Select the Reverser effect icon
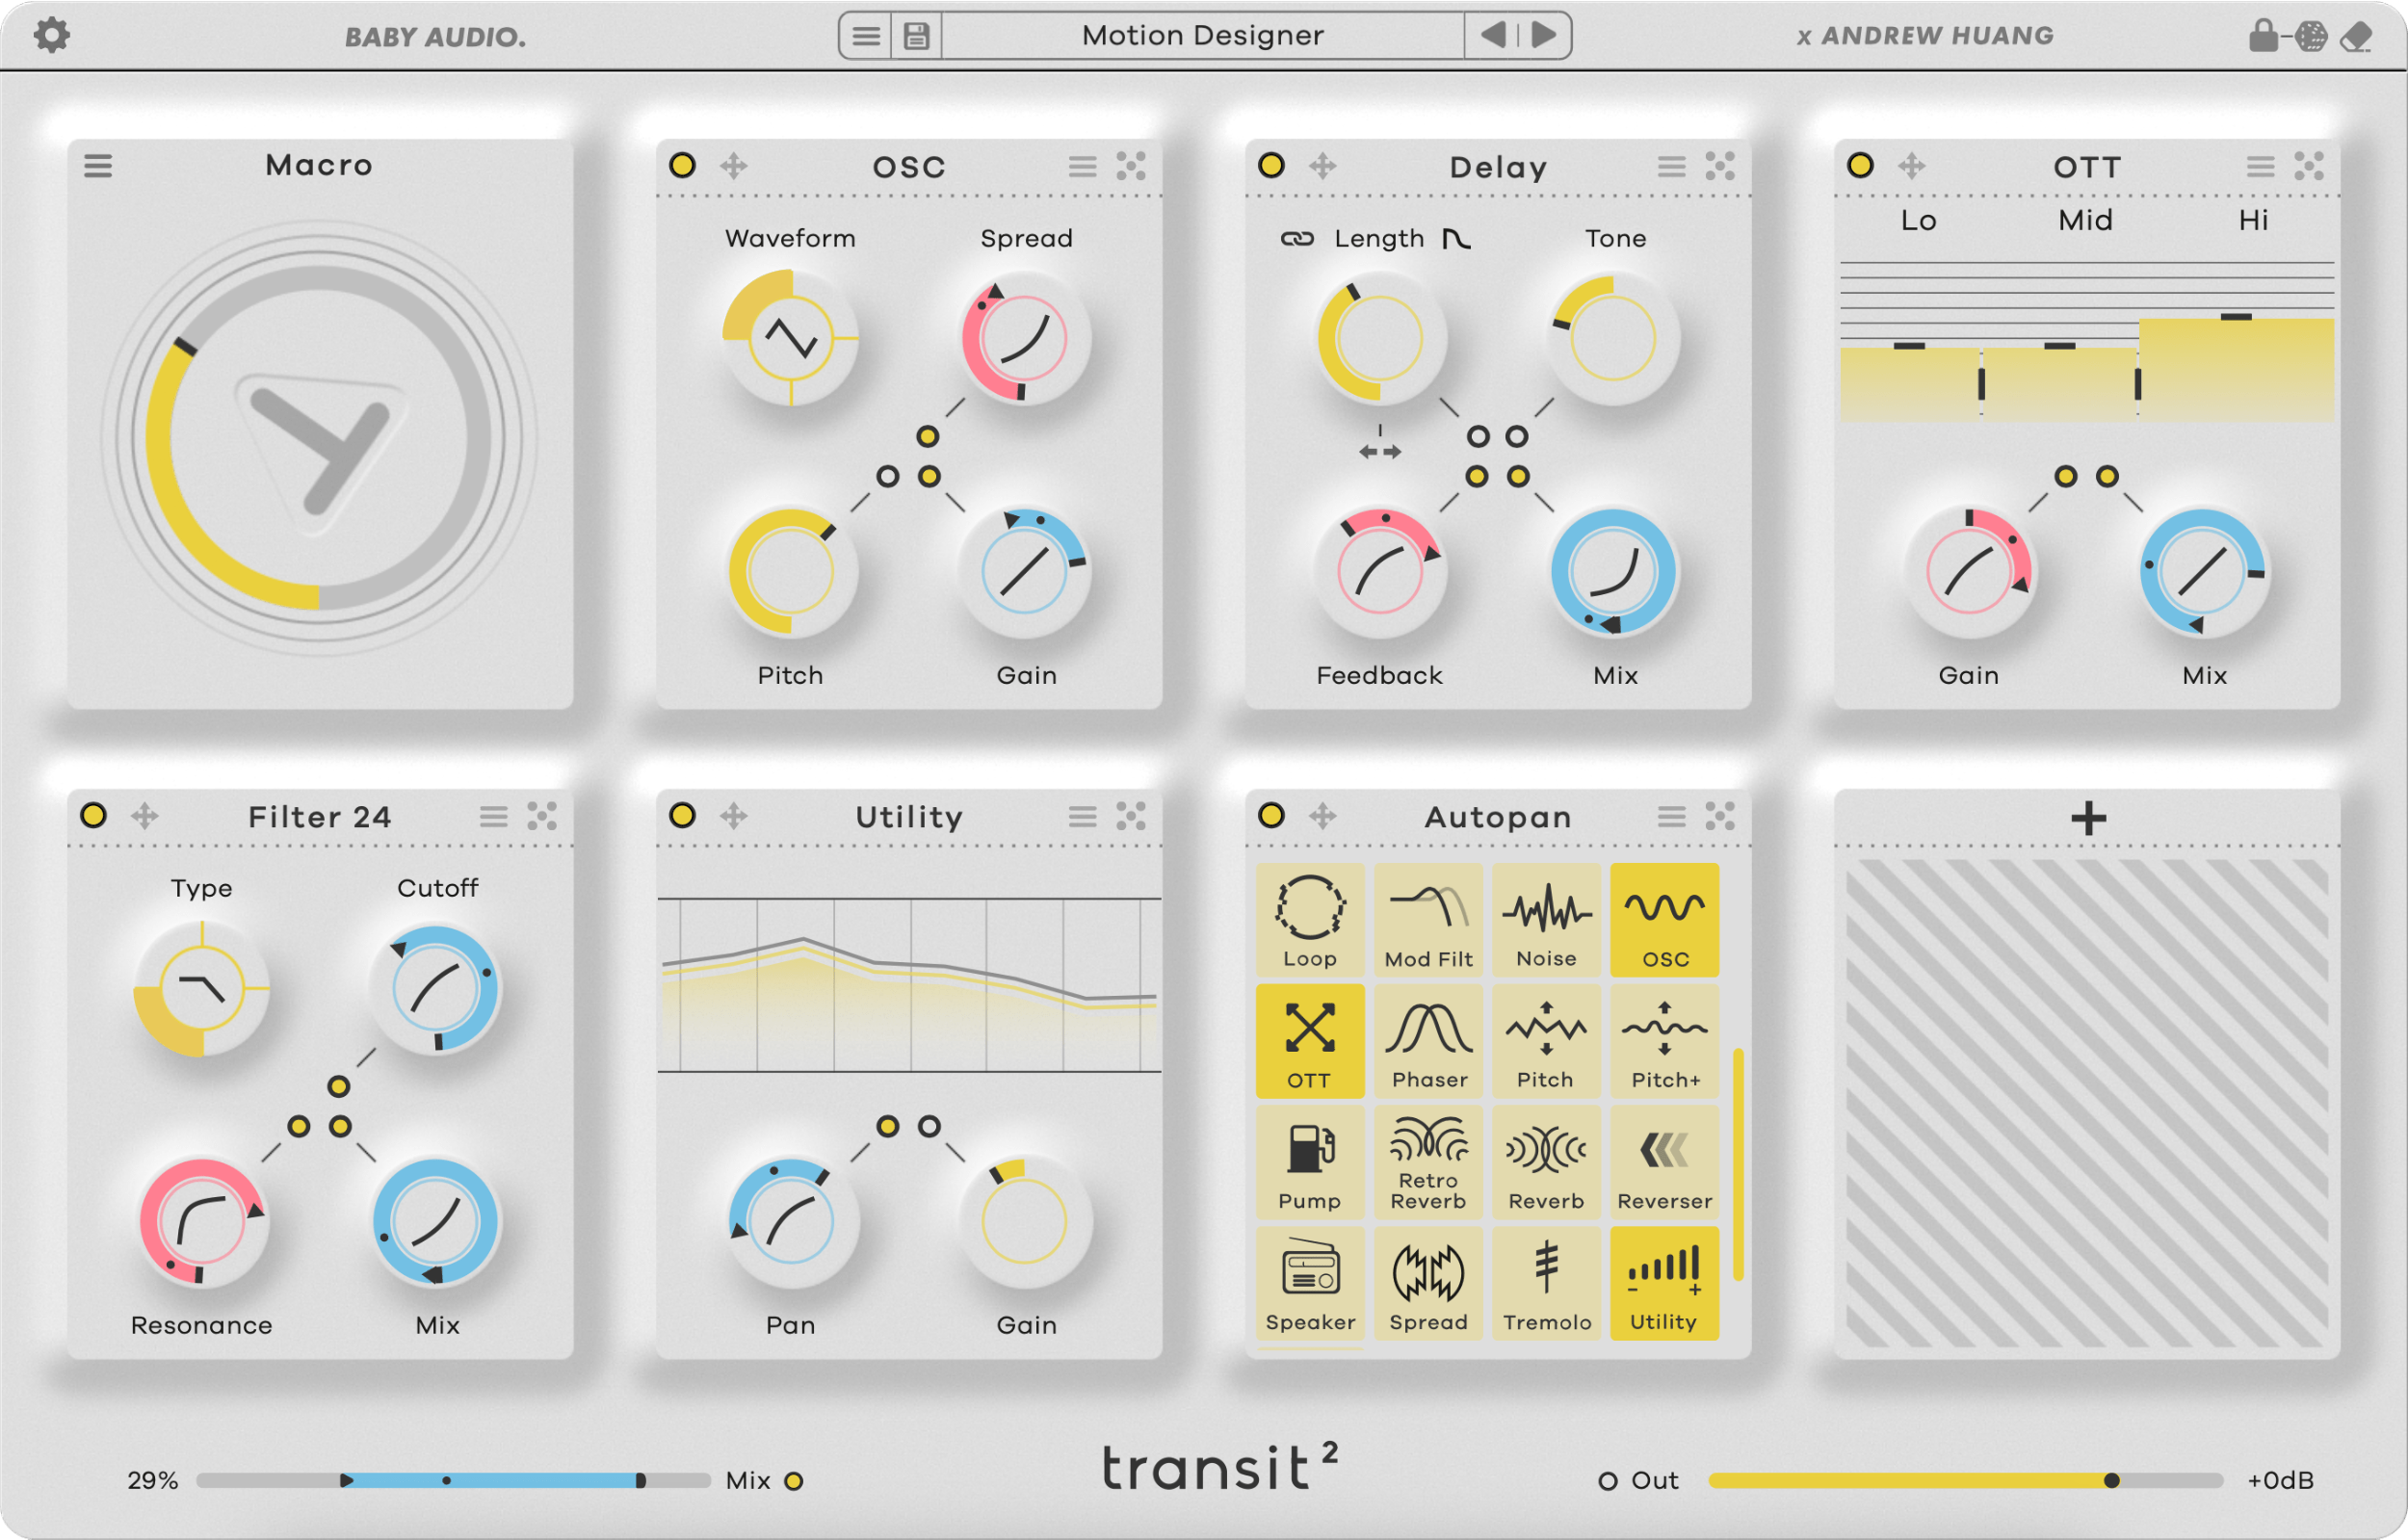 coord(1663,1162)
